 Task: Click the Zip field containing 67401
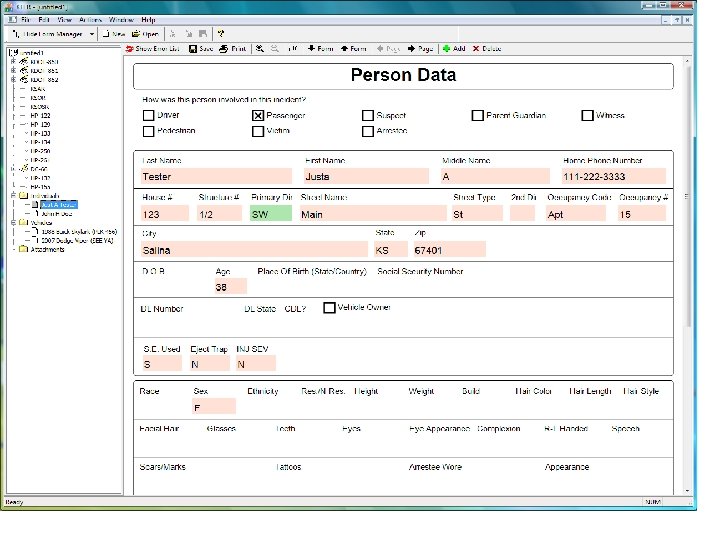[x=450, y=250]
